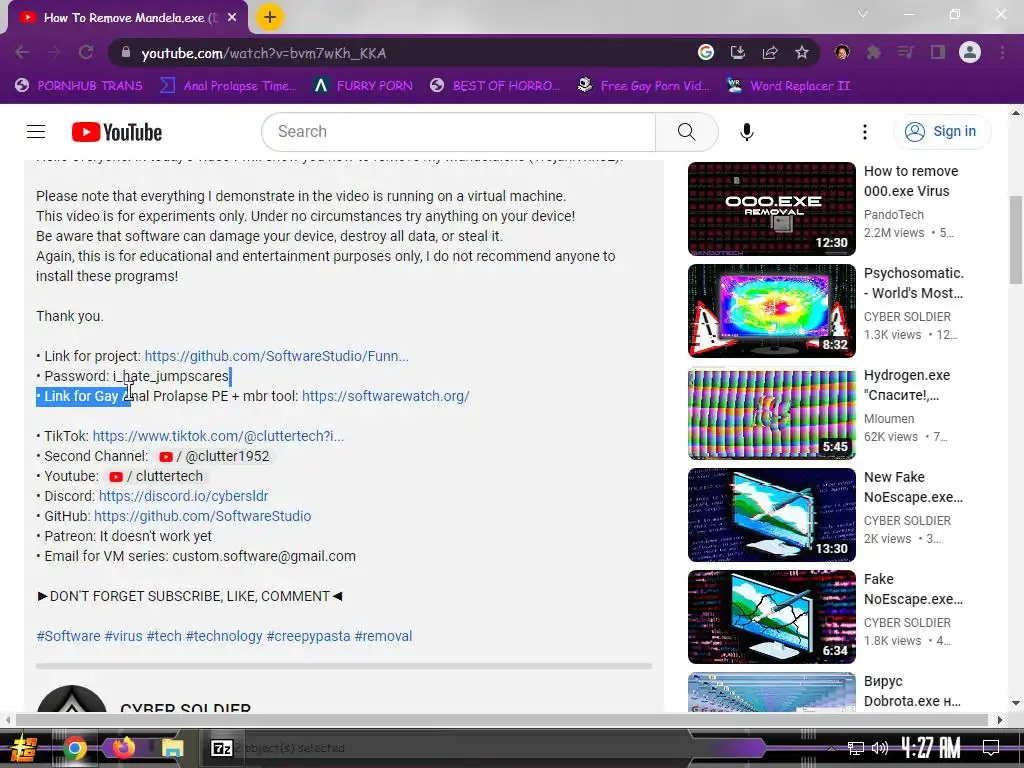The image size is (1024, 768).
Task: Click the horizontal scrollbar right arrow
Action: 1000,720
